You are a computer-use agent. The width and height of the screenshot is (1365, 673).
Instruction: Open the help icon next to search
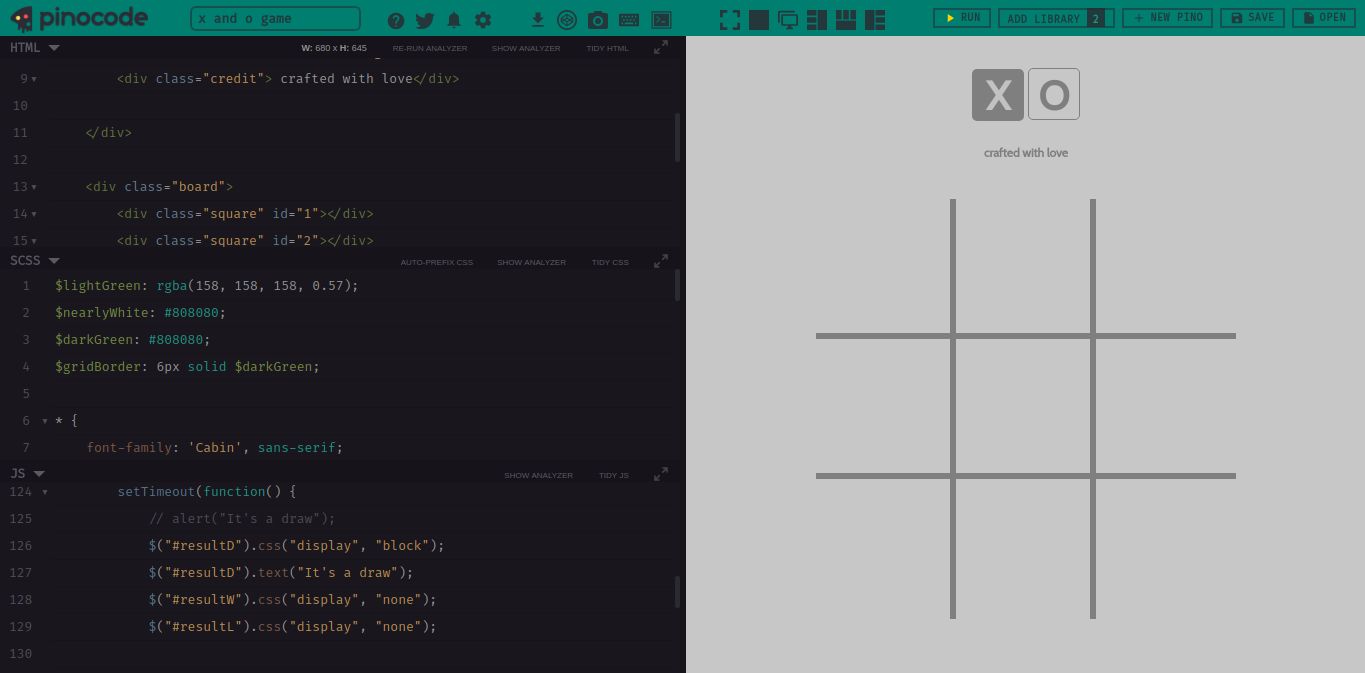pos(397,19)
